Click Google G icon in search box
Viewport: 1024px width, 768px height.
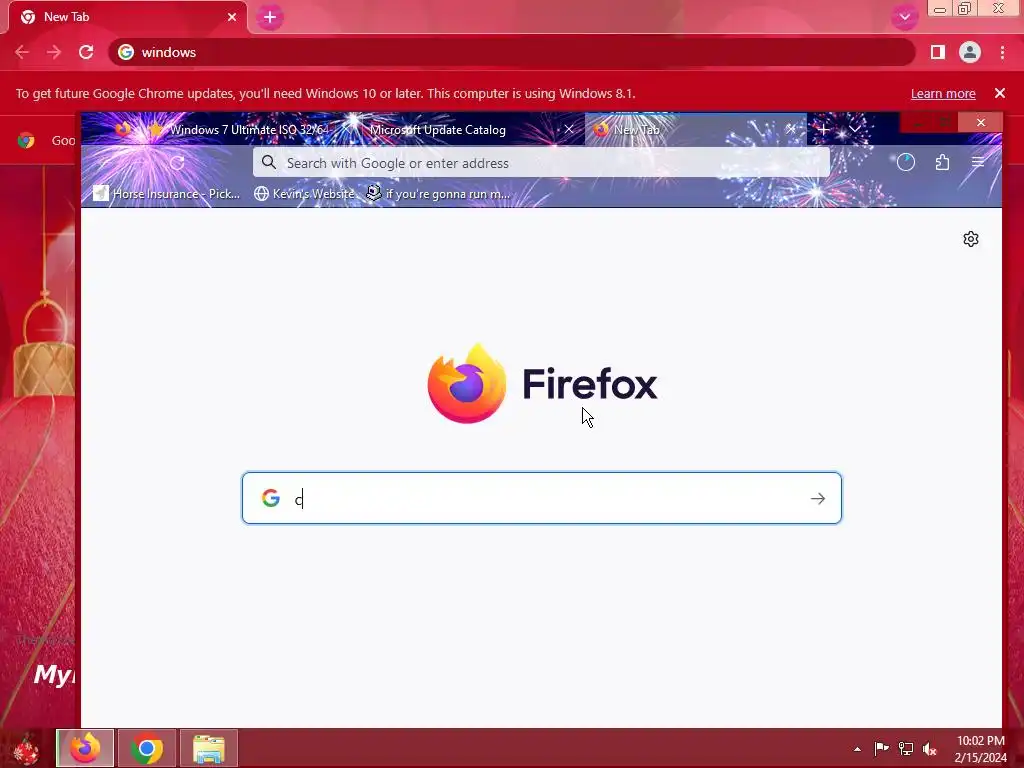tap(271, 498)
